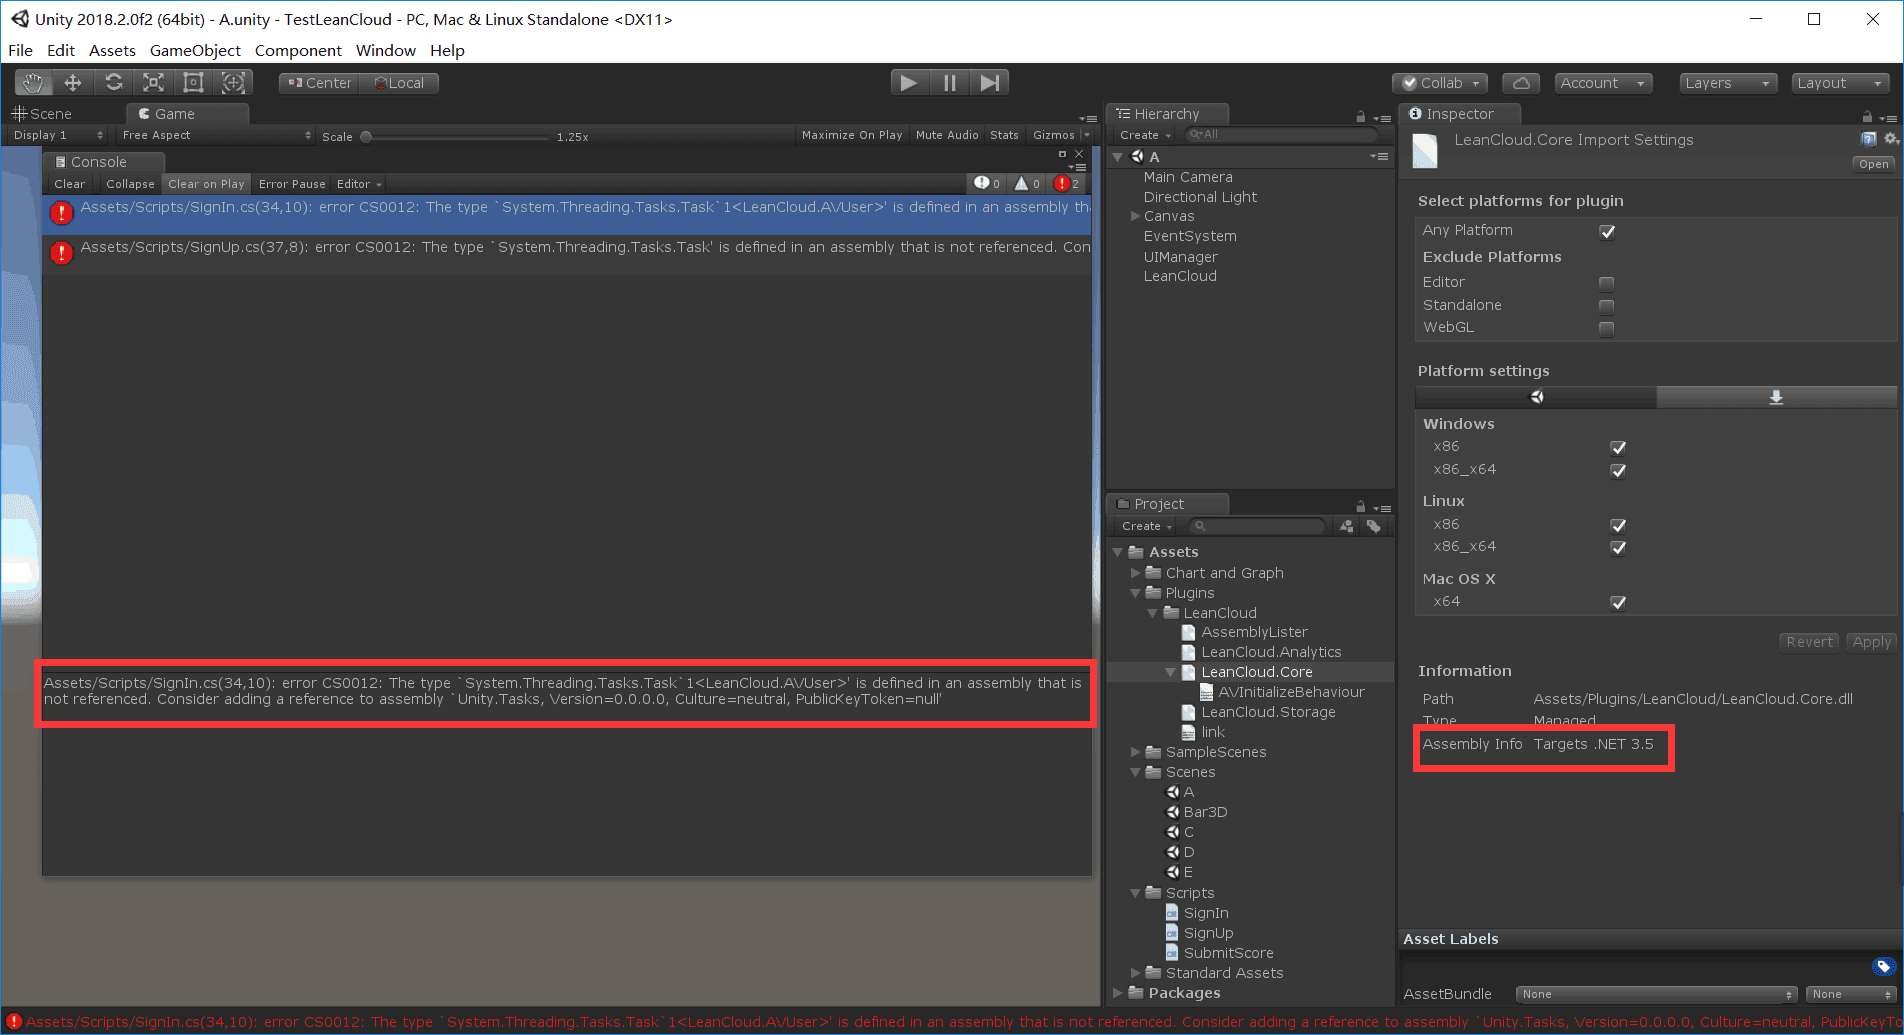Viewport: 1904px width, 1035px height.
Task: Click the Search by Type icon in Project
Action: point(1347,526)
